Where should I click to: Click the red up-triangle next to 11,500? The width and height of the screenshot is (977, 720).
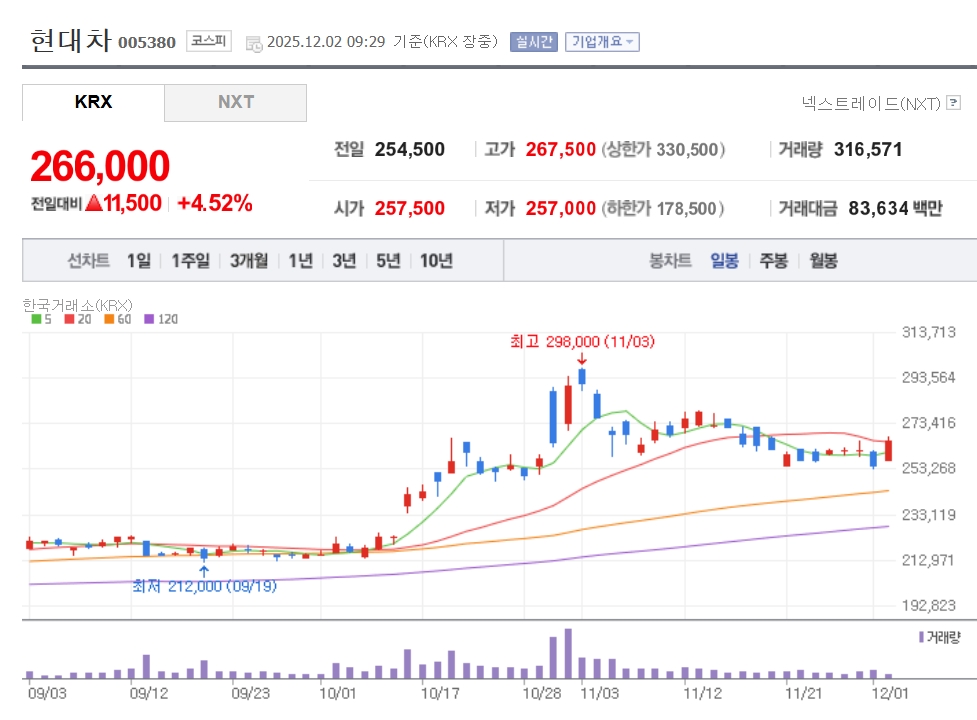tap(93, 203)
